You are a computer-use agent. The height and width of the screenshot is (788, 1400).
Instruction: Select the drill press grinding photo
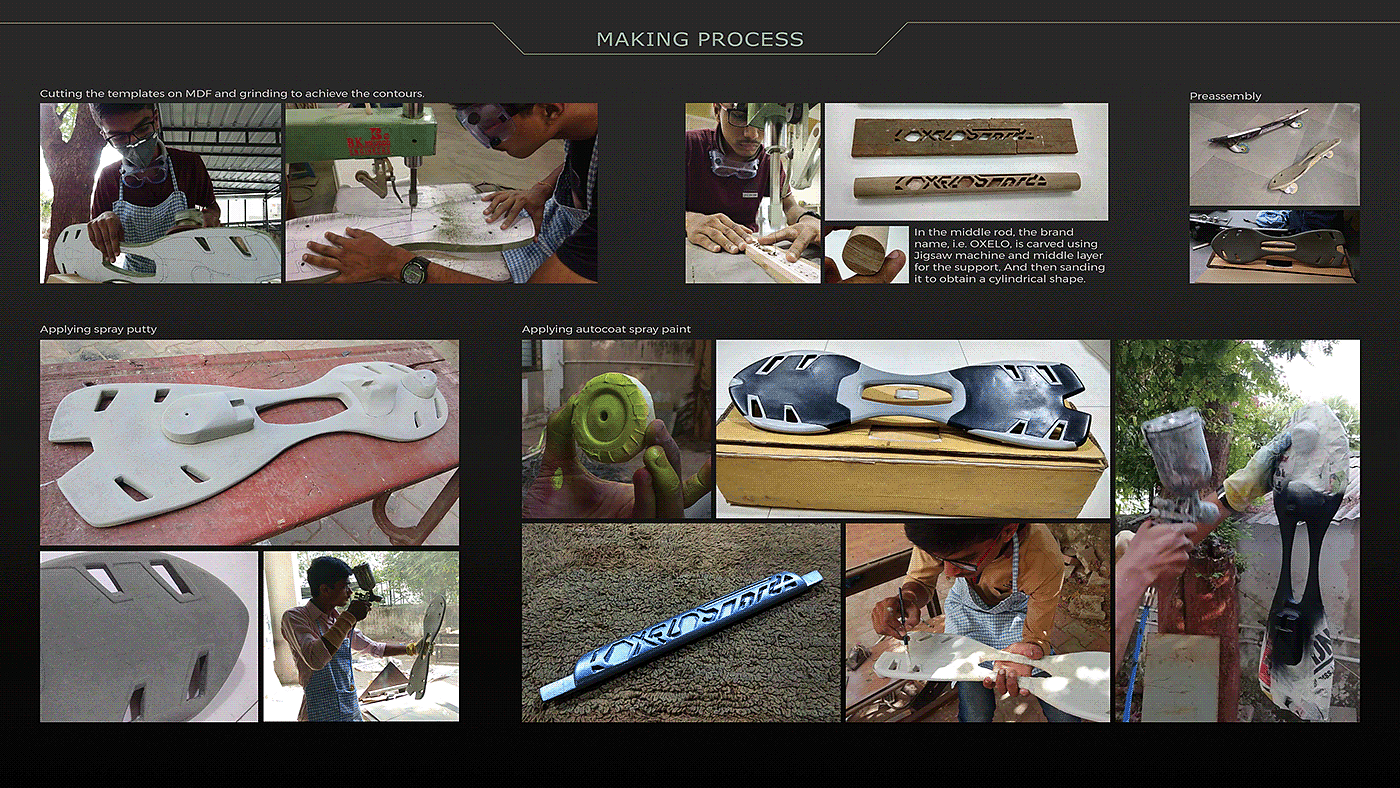coord(441,193)
